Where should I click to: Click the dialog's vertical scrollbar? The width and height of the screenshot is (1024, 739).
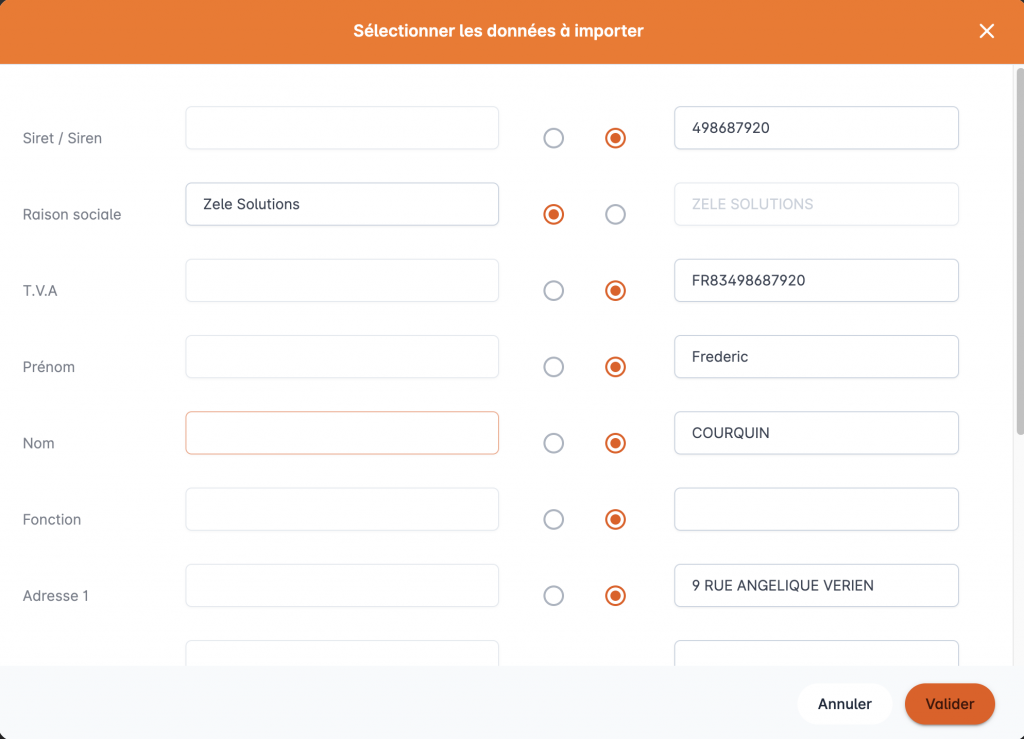[1019, 250]
